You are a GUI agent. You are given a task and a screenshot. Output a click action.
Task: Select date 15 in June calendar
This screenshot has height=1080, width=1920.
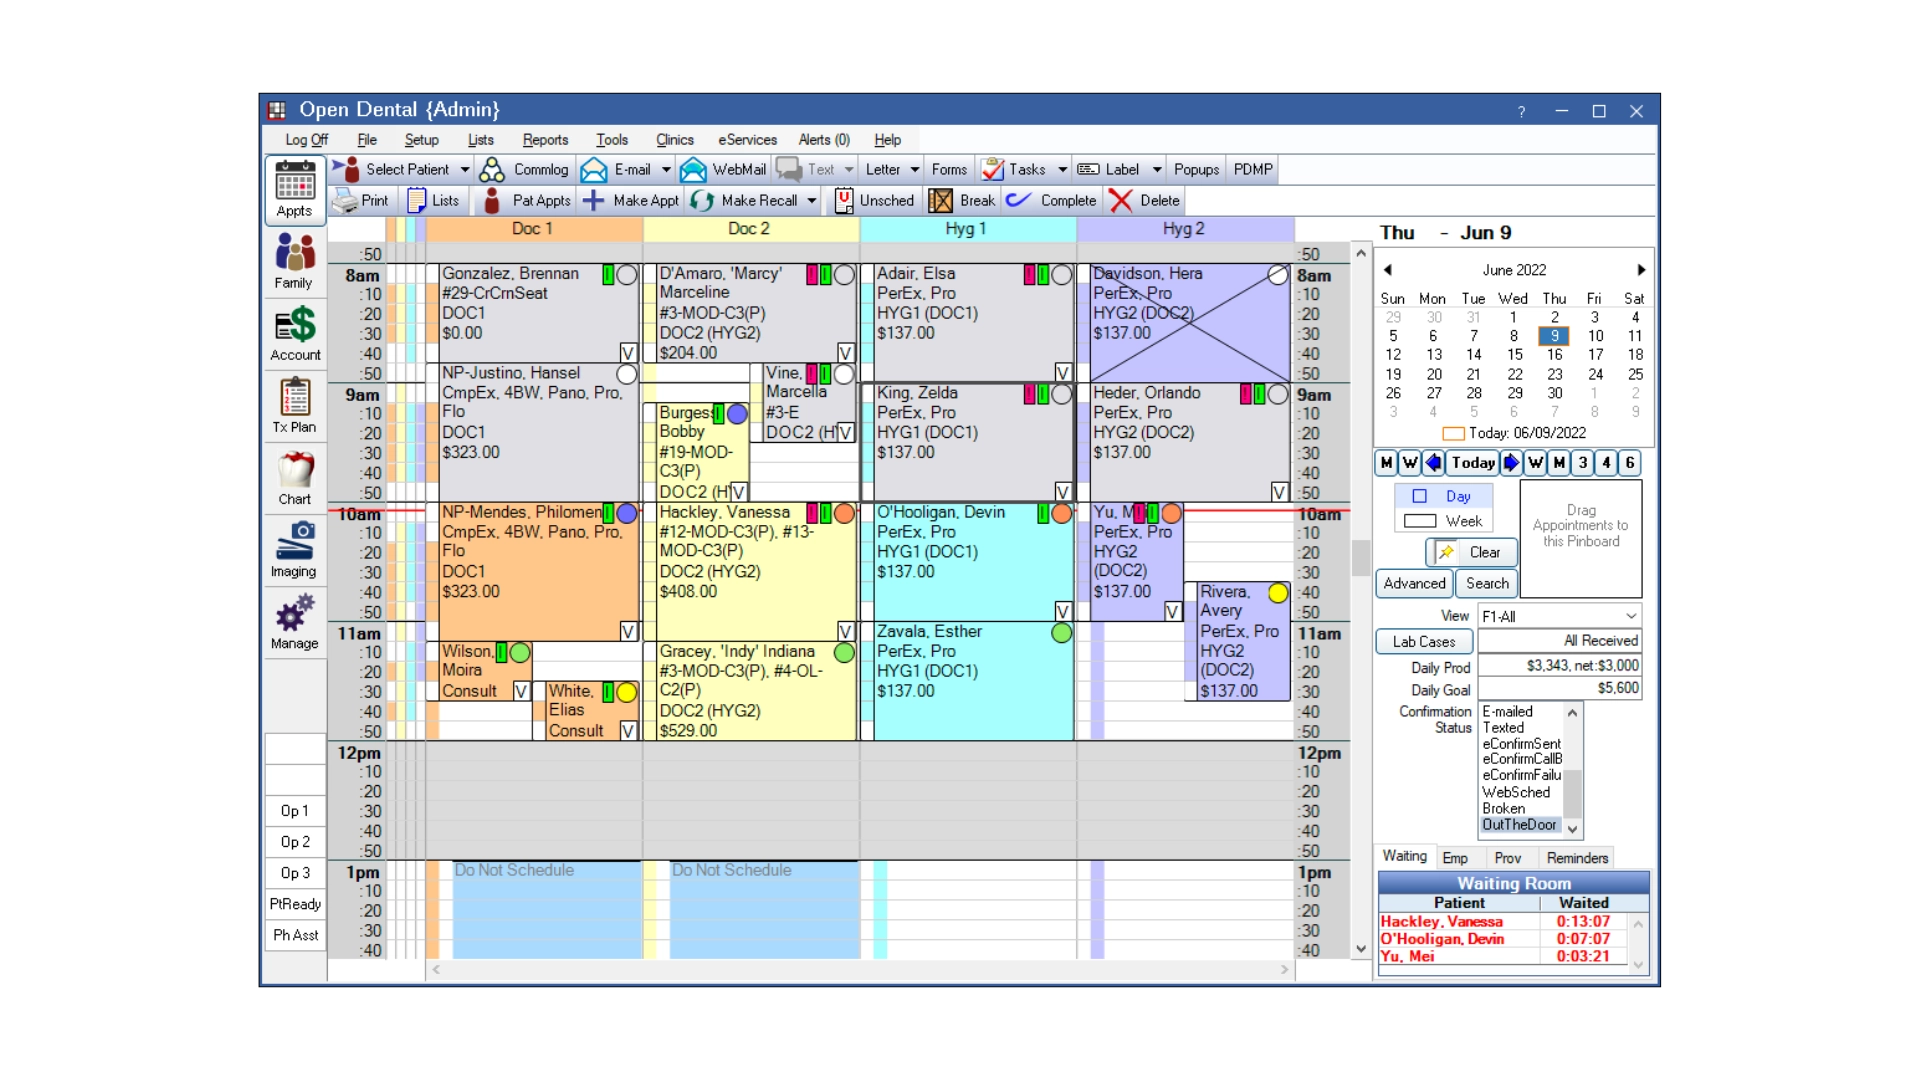(x=1514, y=353)
